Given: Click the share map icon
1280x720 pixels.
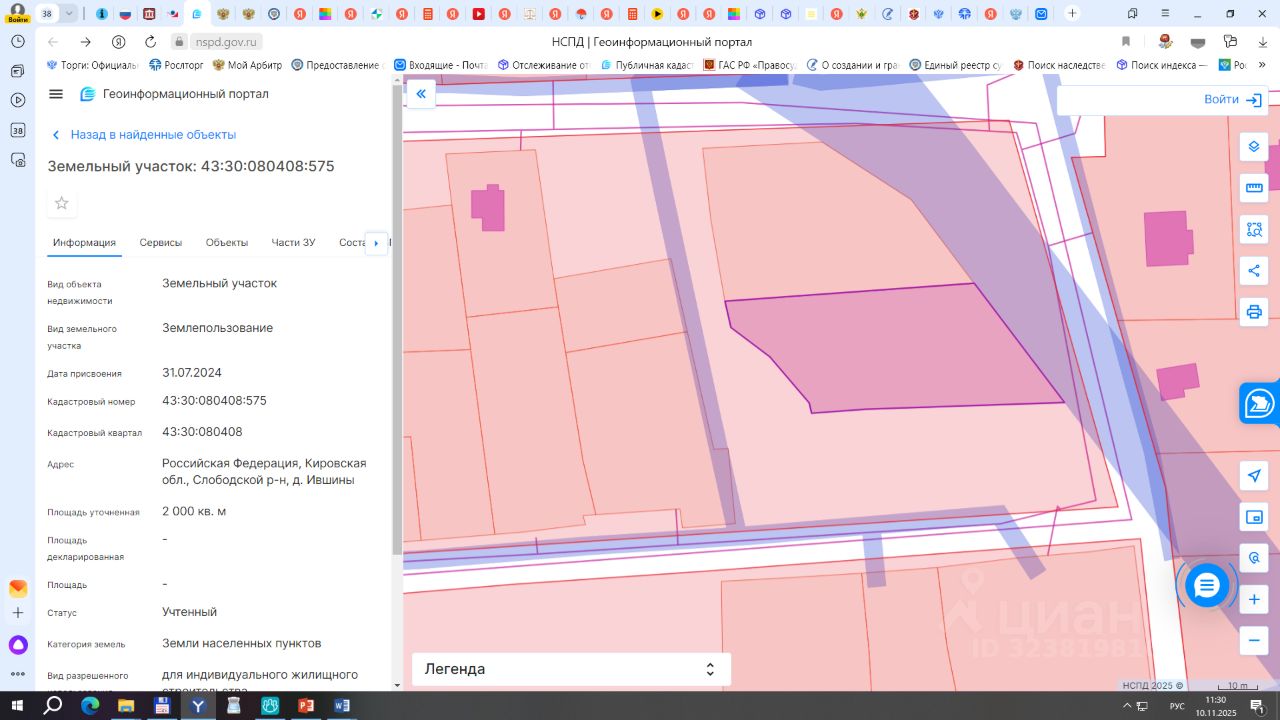Looking at the screenshot, I should [1254, 270].
